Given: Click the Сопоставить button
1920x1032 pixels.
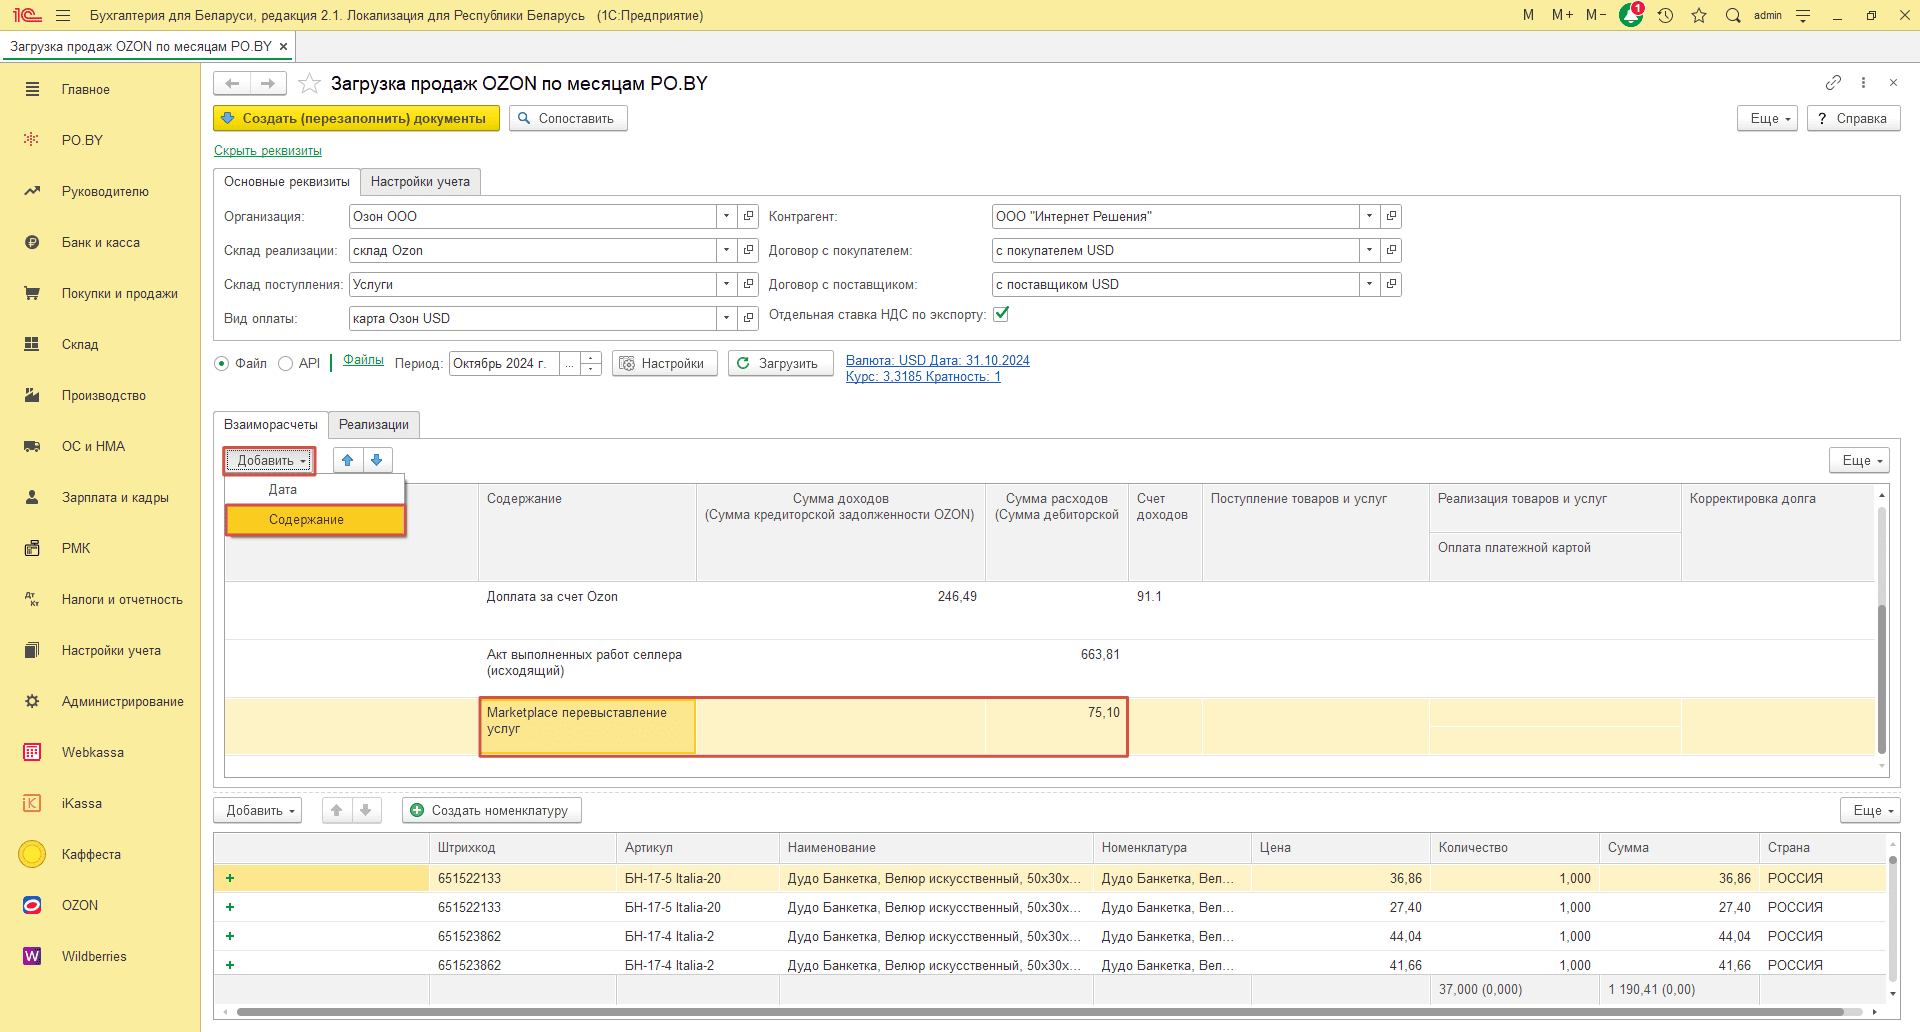Looking at the screenshot, I should pos(568,118).
